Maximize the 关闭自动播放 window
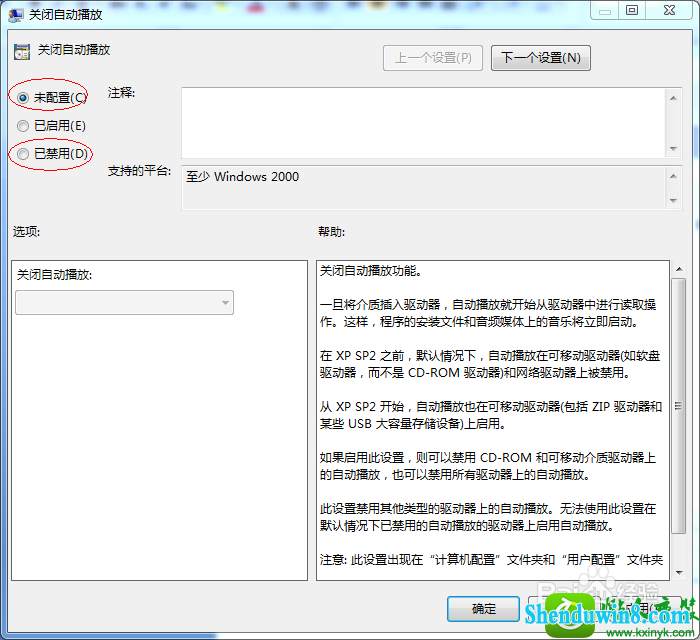The image size is (700, 640). [632, 11]
